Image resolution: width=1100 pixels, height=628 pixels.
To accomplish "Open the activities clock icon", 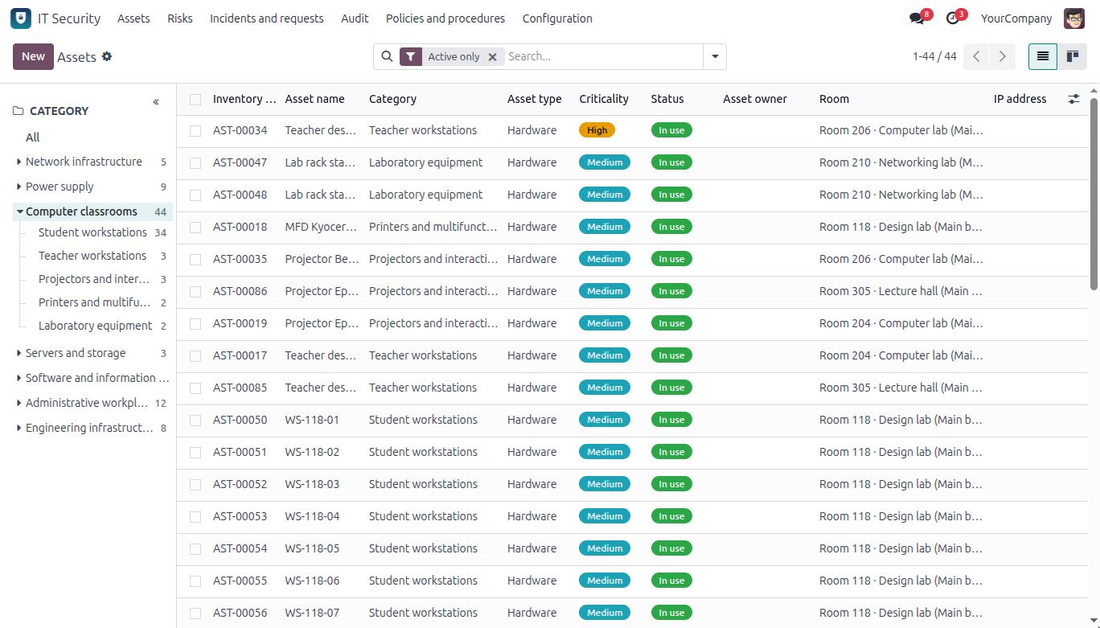I will tap(952, 18).
